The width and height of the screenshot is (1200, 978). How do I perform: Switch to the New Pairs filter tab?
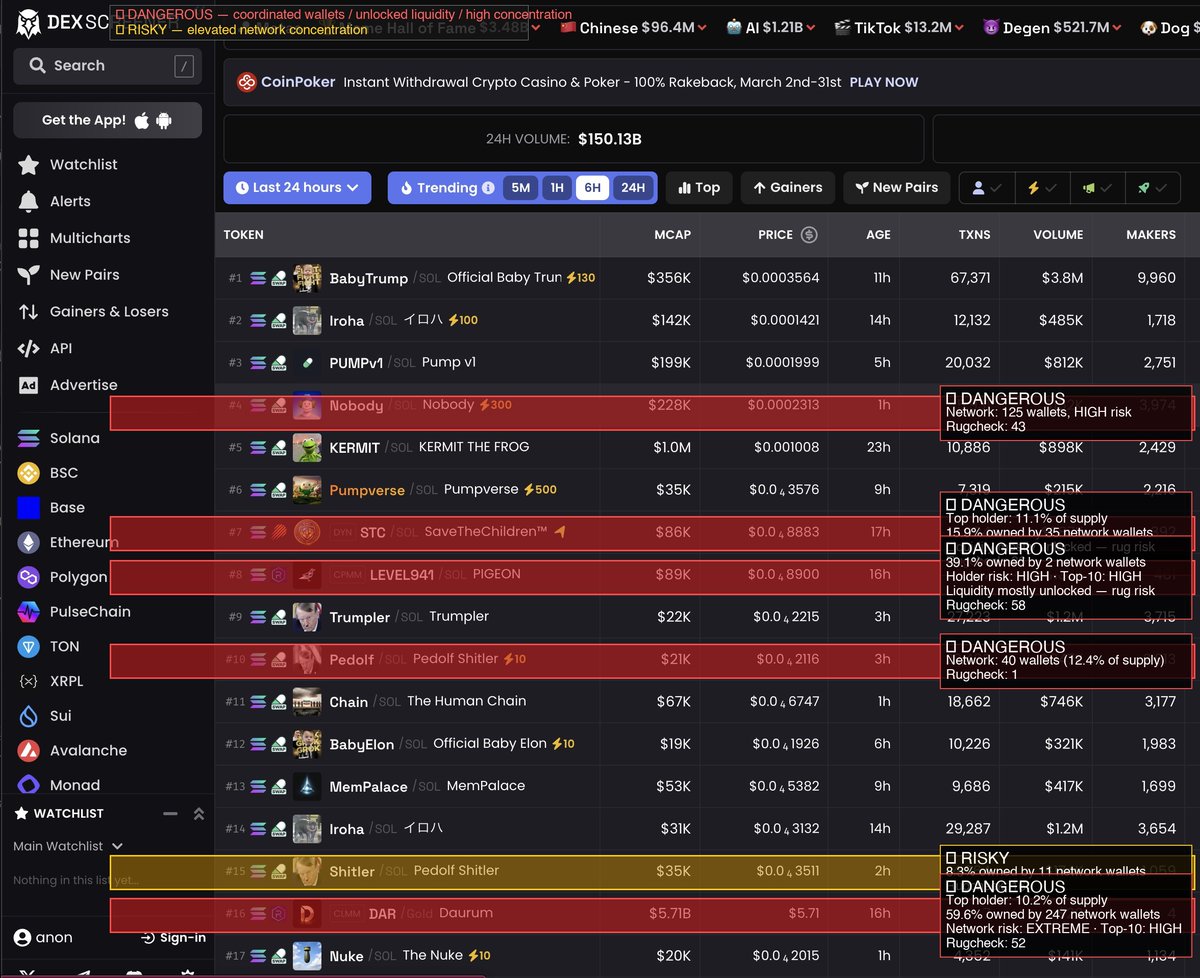[897, 188]
